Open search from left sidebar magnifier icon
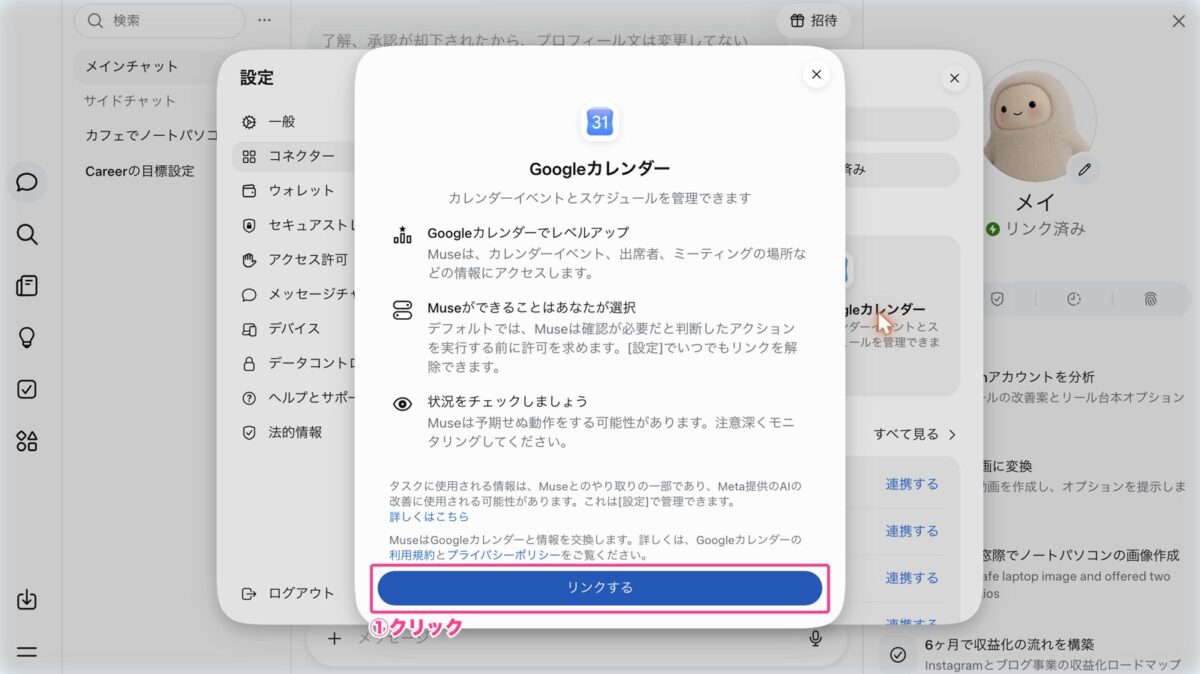This screenshot has width=1200, height=674. point(27,235)
